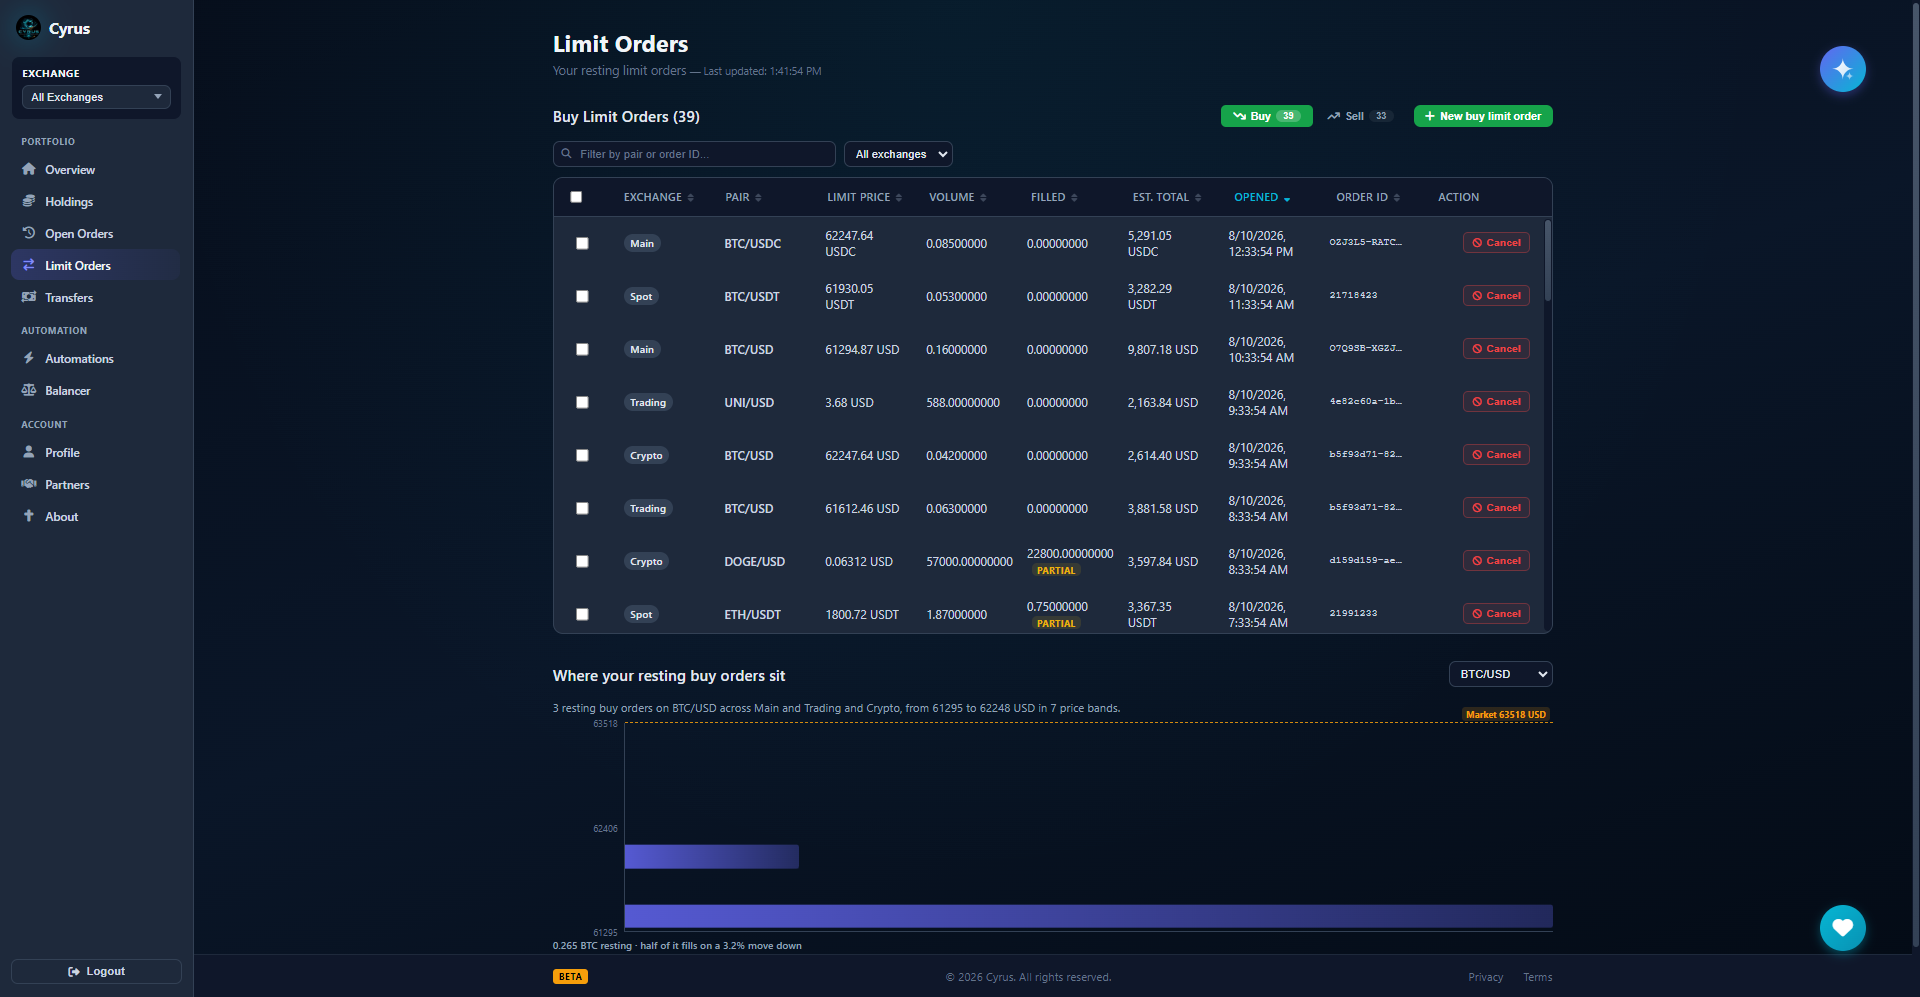Cancel the UNI/USD order

(x=1496, y=402)
